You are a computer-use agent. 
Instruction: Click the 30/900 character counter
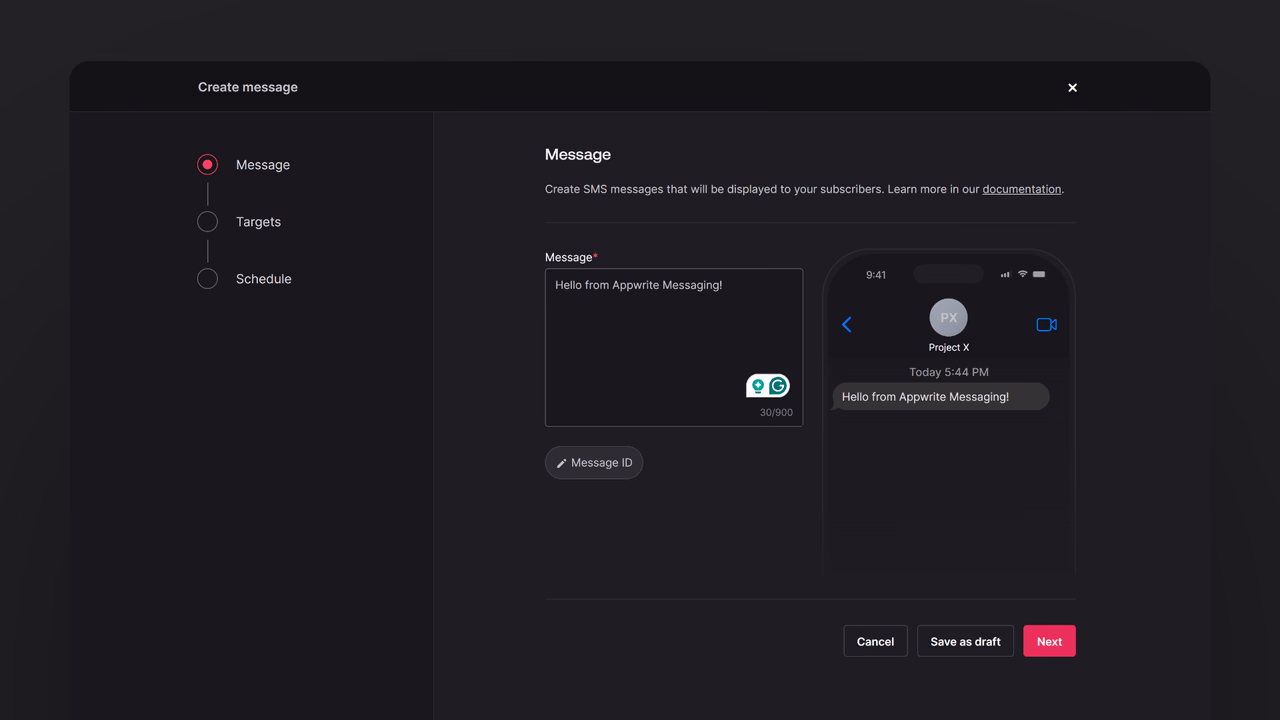point(776,412)
